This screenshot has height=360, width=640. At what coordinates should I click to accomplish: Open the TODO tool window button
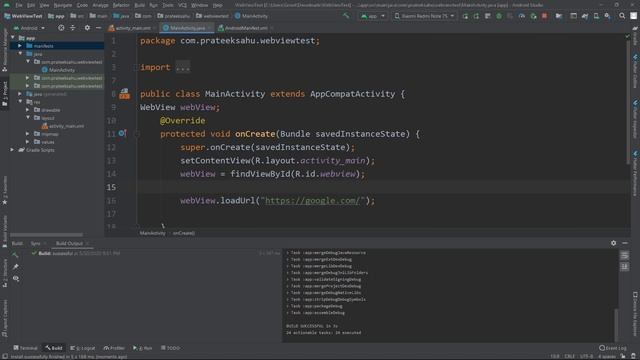coord(171,348)
